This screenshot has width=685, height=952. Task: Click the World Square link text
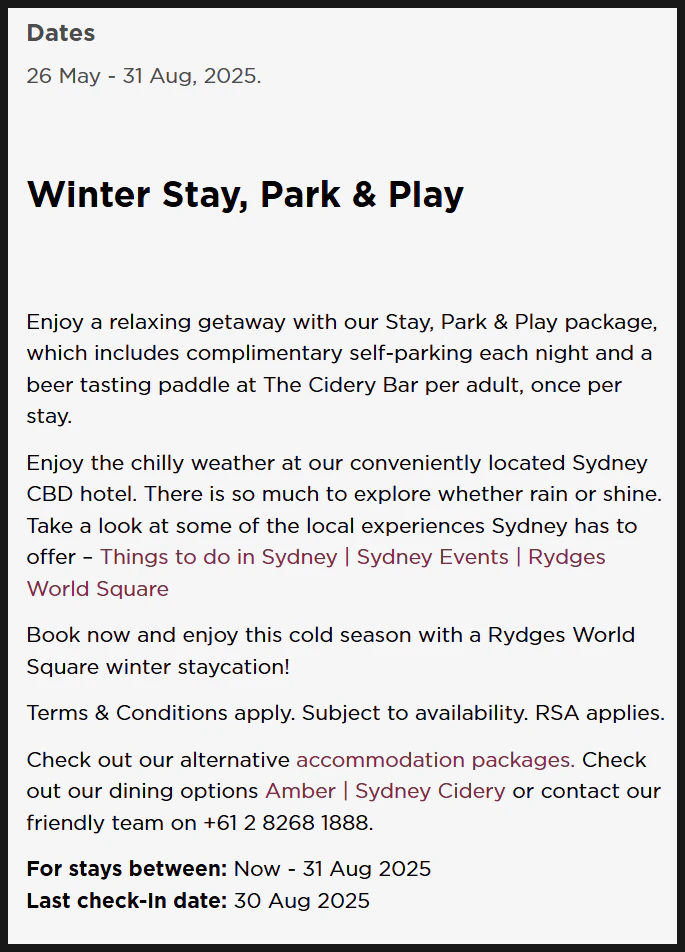tap(98, 589)
